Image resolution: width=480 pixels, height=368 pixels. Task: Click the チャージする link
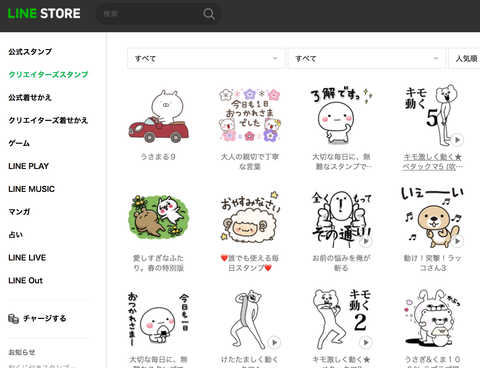(44, 319)
